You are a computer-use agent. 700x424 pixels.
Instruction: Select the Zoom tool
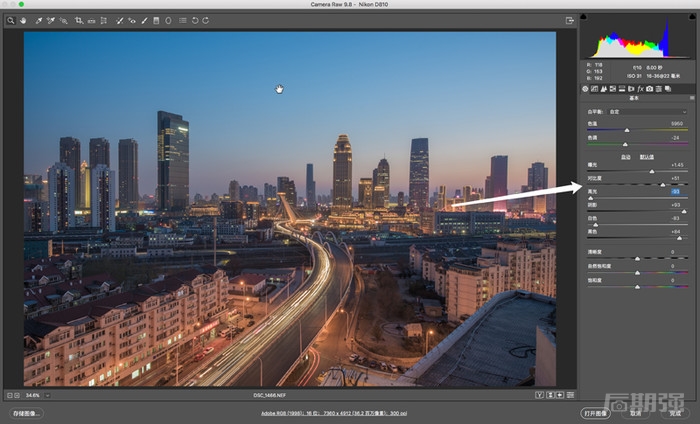click(x=11, y=21)
